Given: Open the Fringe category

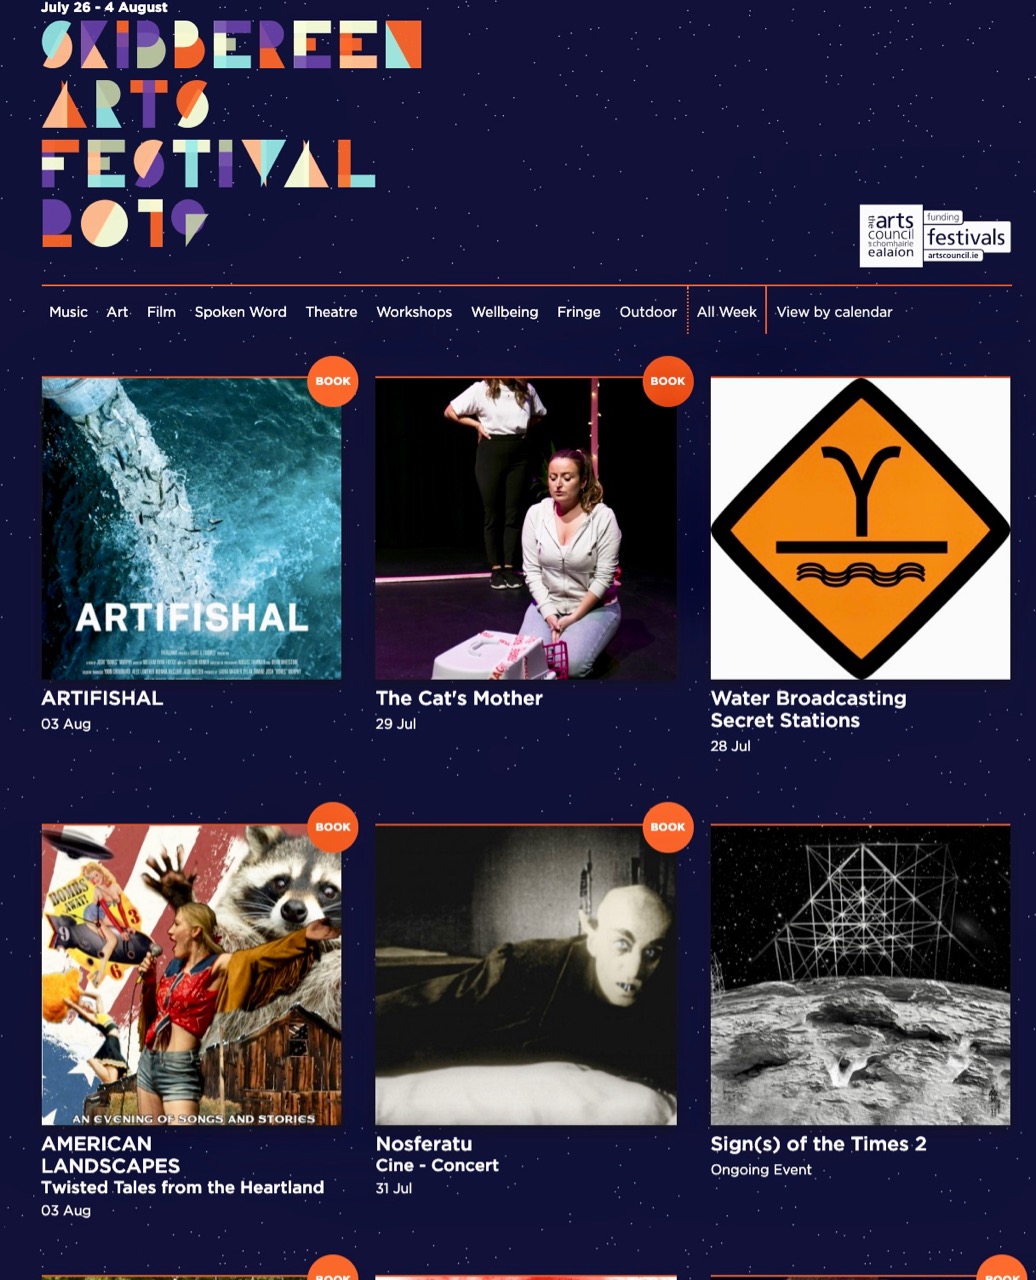Looking at the screenshot, I should [579, 312].
